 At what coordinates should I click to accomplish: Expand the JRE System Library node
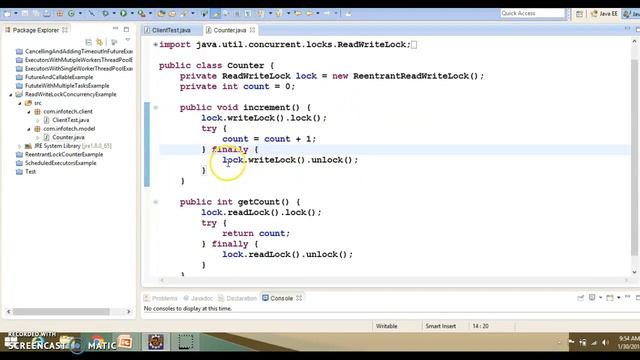(x=19, y=146)
